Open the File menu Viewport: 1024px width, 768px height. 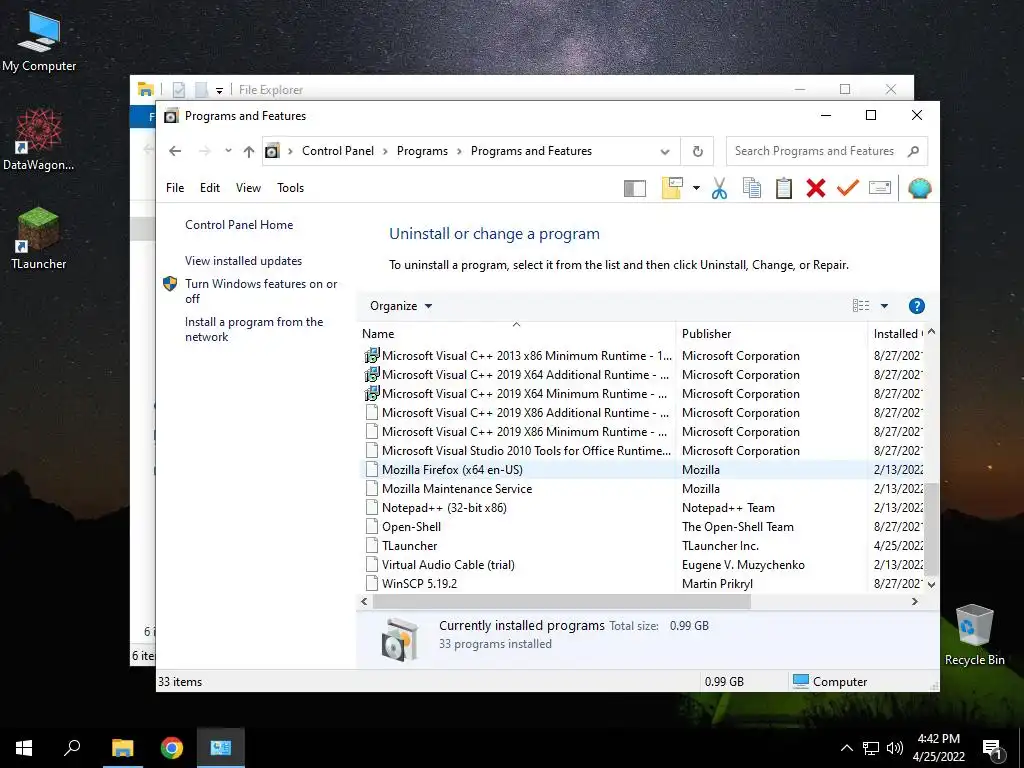[175, 188]
